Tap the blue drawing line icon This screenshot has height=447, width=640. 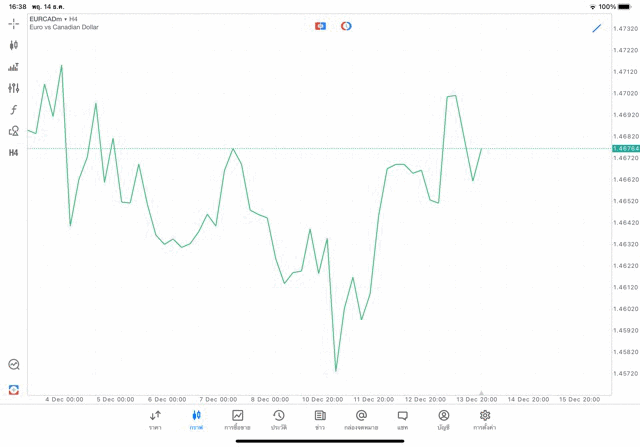[x=597, y=28]
